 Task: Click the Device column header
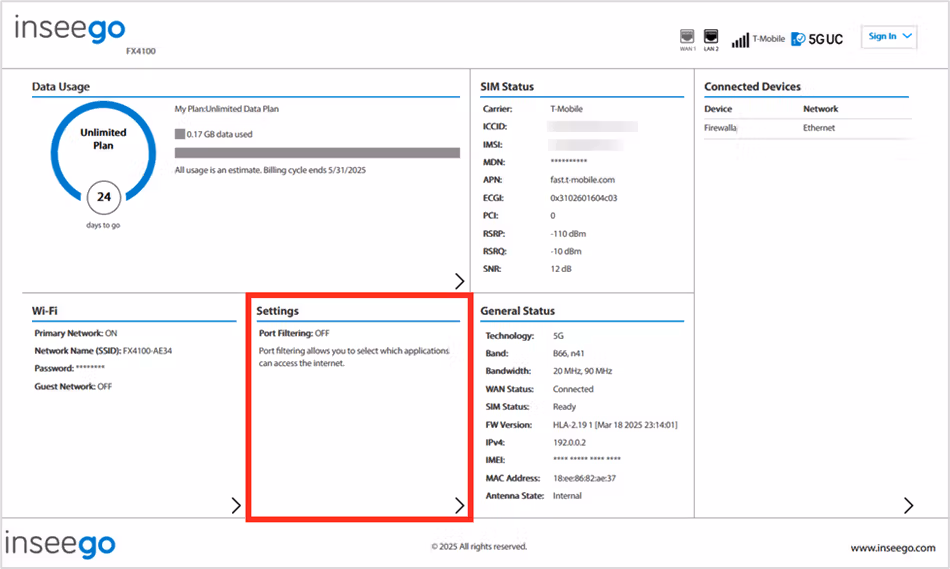718,109
